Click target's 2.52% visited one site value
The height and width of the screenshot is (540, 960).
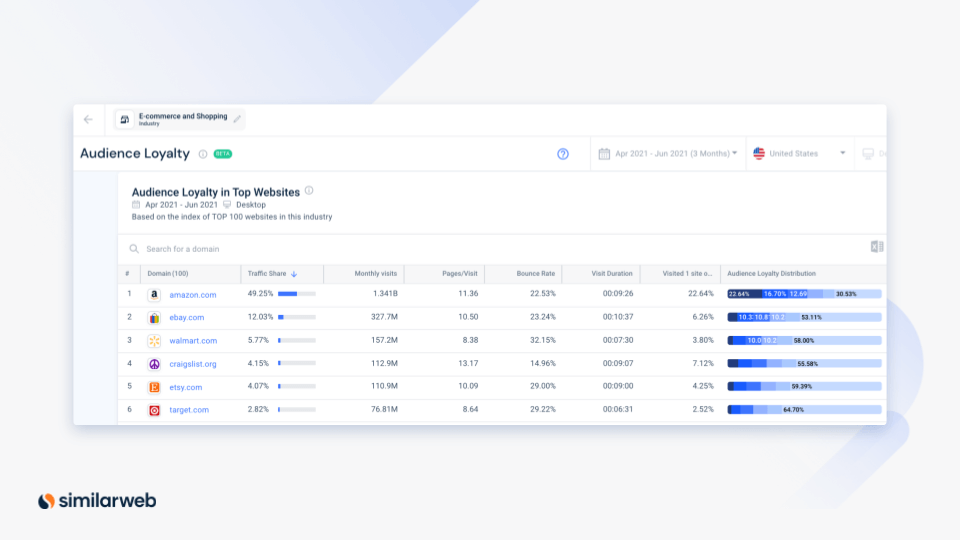703,410
